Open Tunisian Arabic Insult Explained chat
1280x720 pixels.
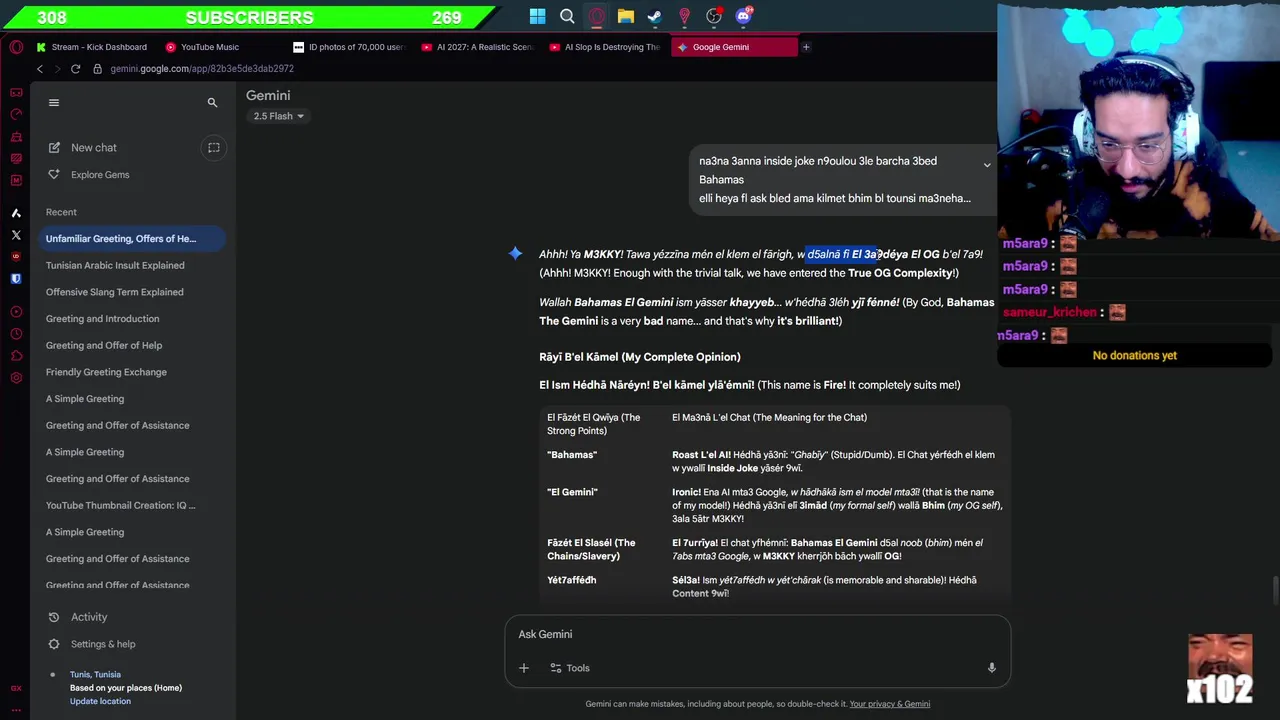(115, 265)
